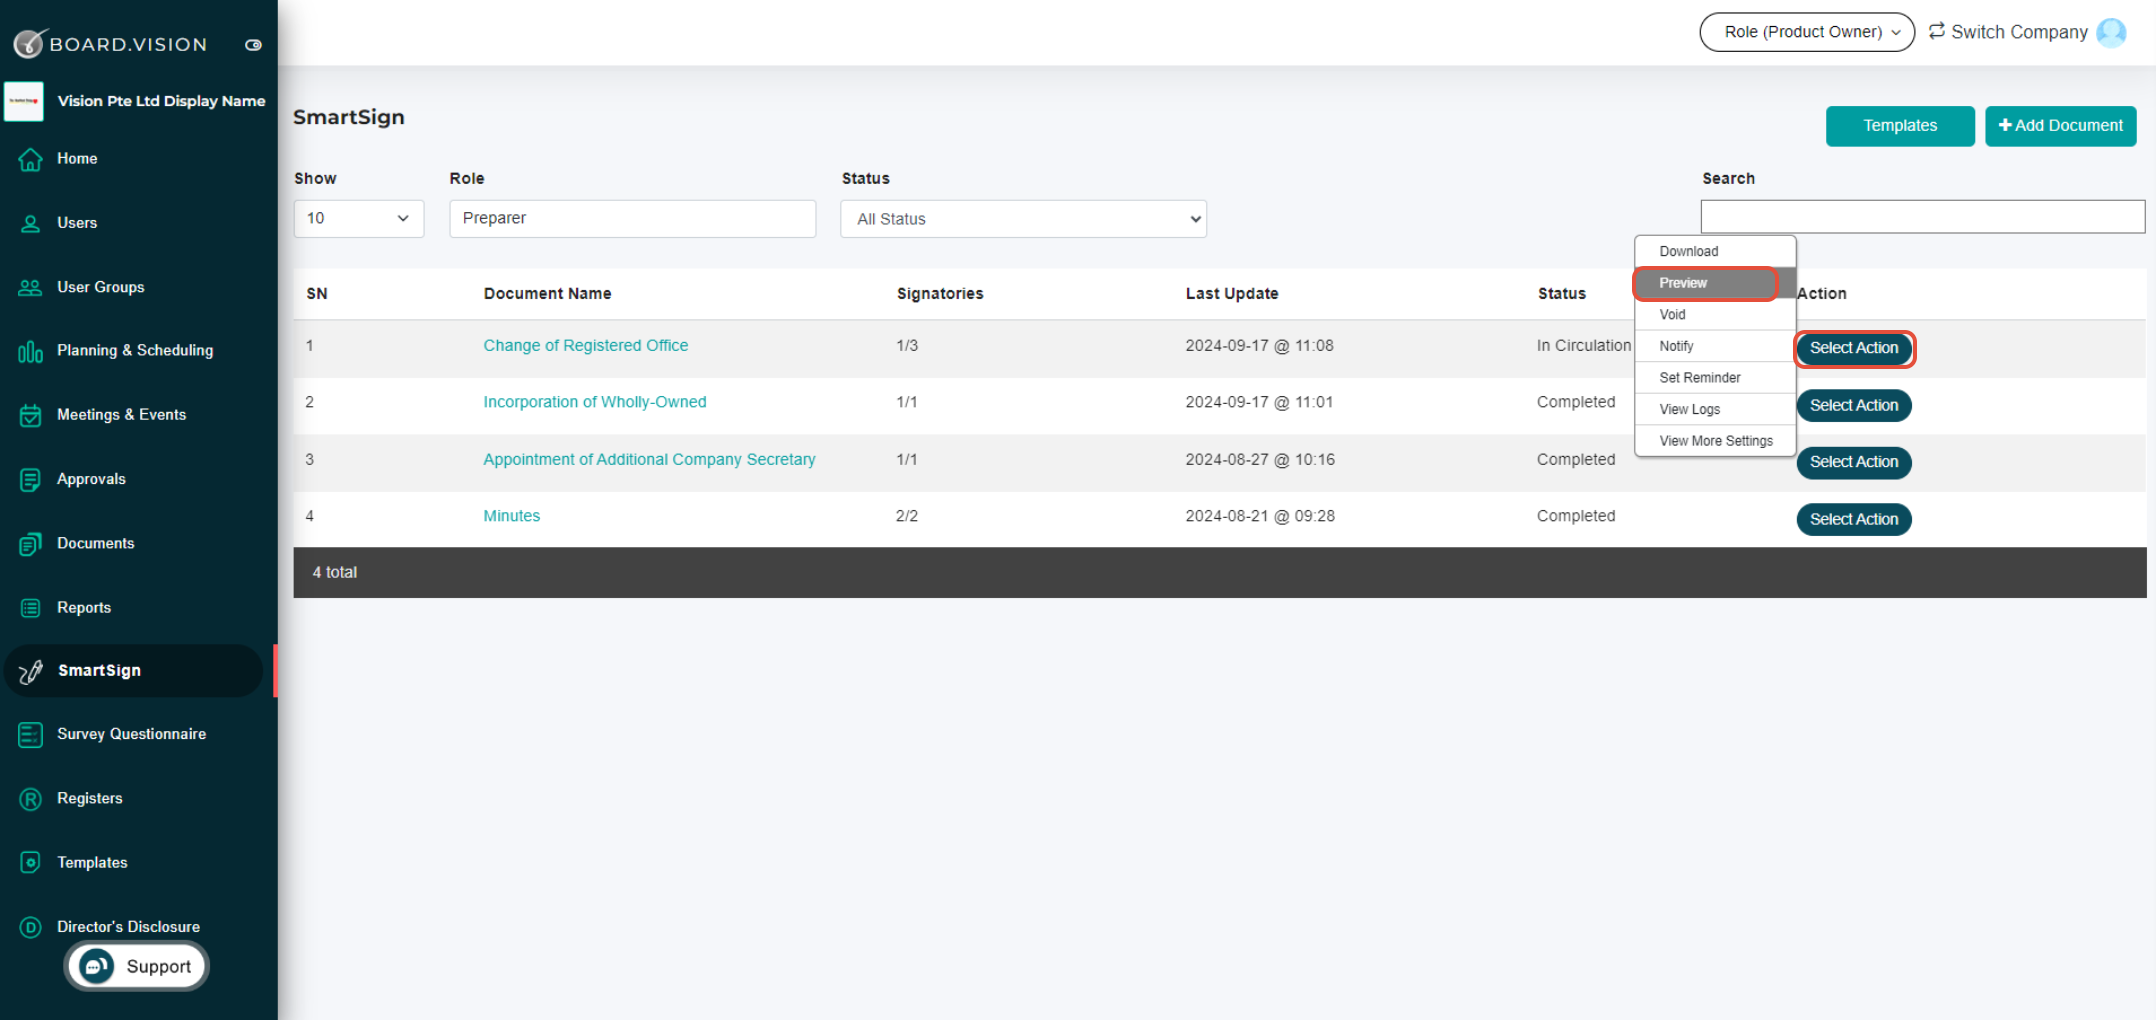
Task: Click the 'In Circulation' status cell
Action: 1583,345
